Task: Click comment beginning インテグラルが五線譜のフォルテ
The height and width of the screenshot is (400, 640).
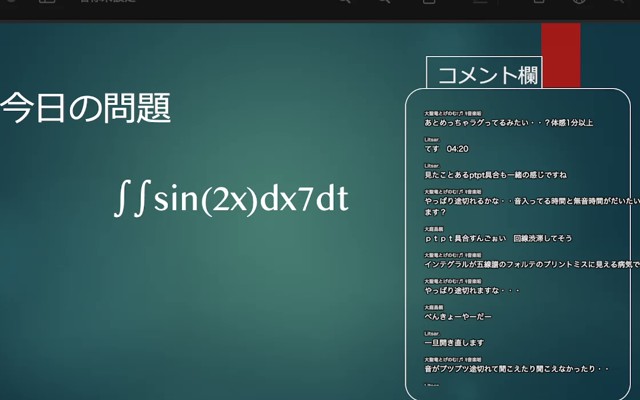Action: coord(532,264)
